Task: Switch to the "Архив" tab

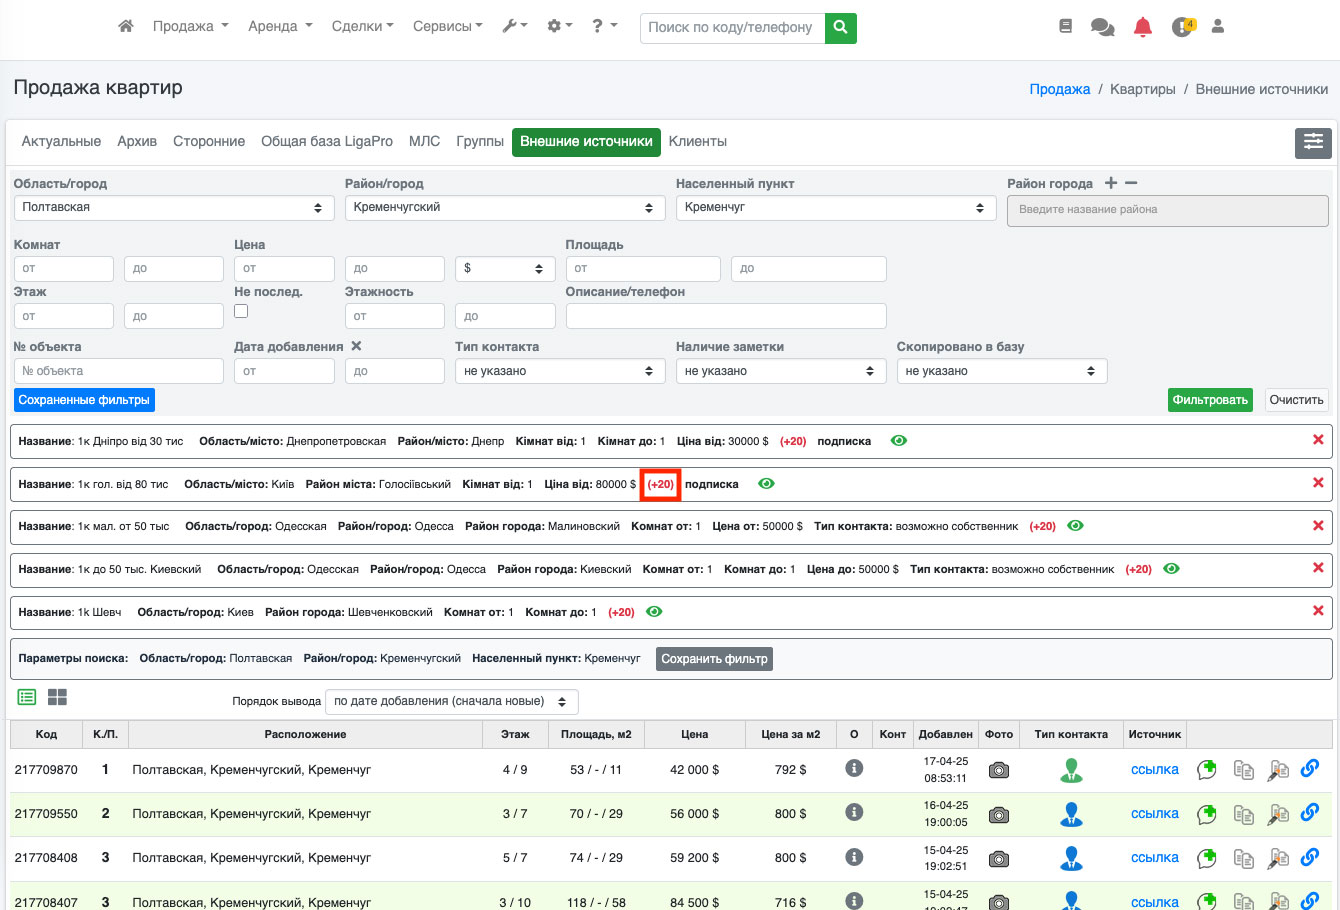Action: coord(137,142)
